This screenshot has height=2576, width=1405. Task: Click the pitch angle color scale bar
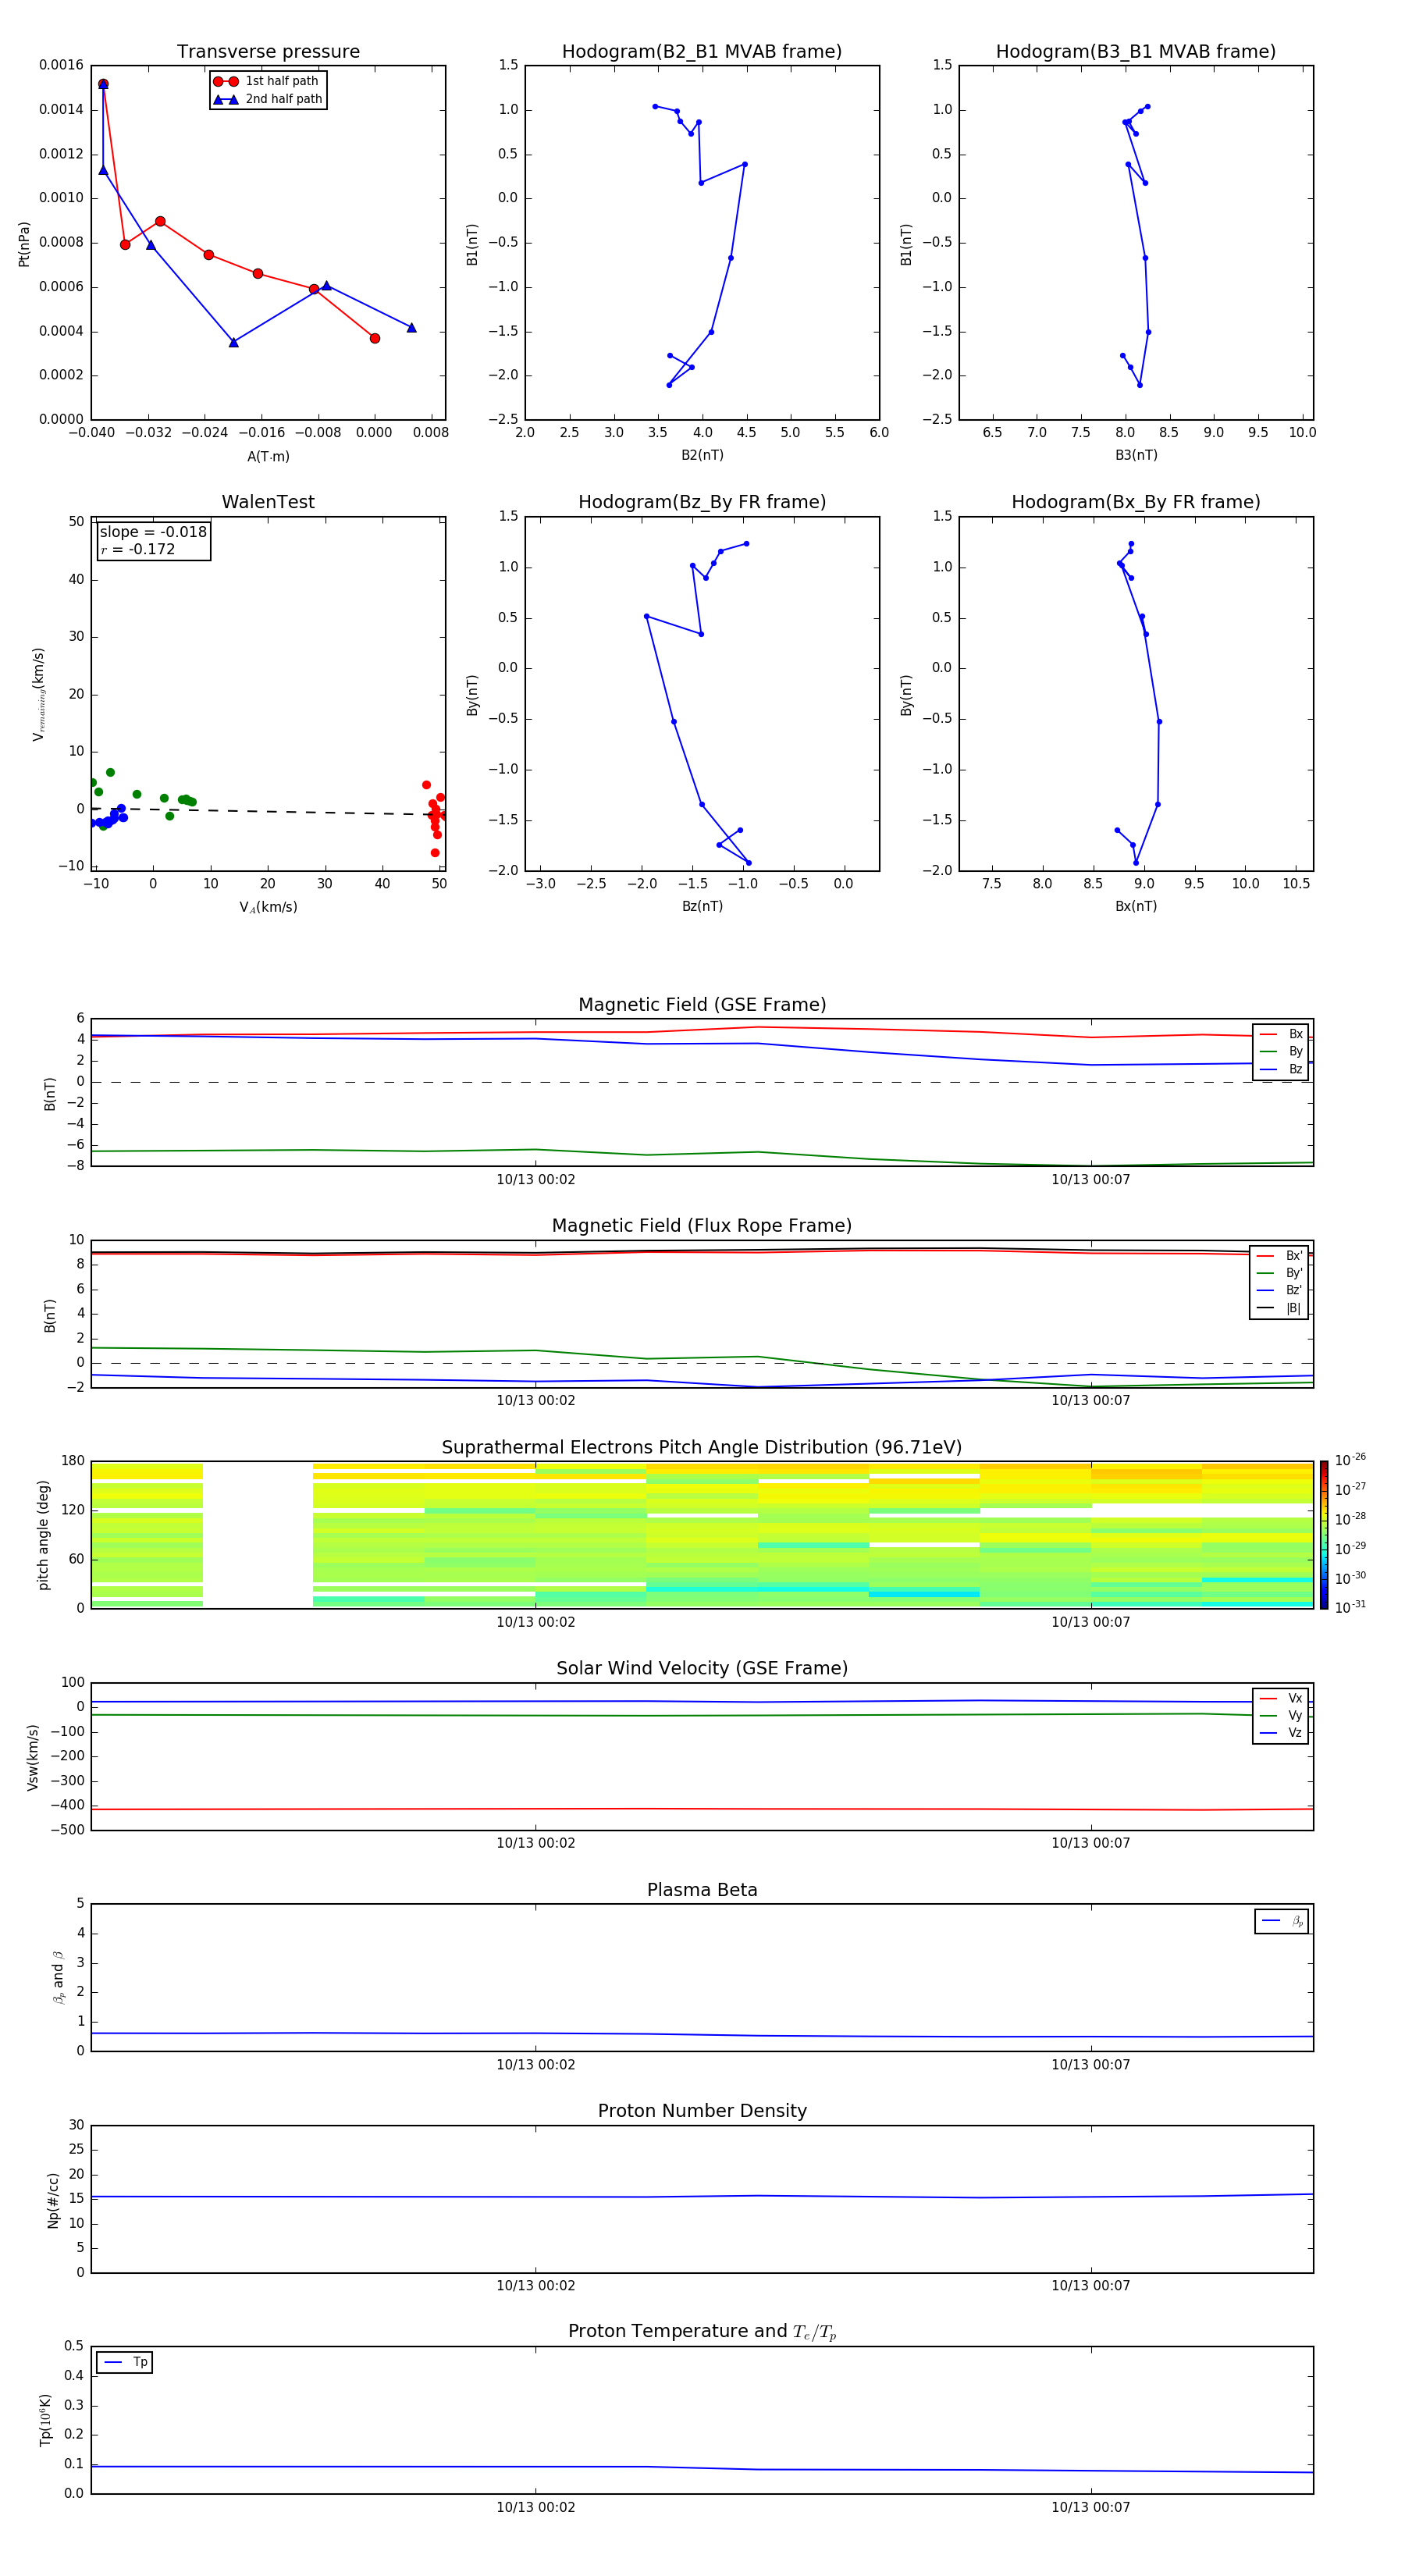1324,1535
